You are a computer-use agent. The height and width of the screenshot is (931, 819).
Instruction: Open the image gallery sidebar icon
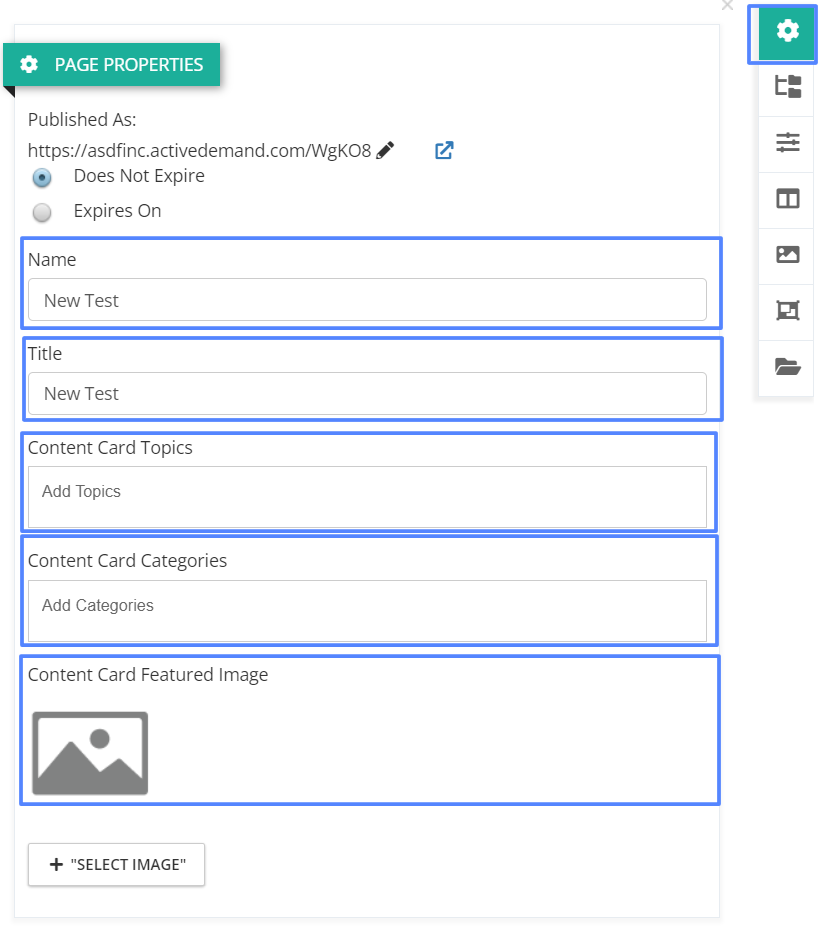point(788,254)
